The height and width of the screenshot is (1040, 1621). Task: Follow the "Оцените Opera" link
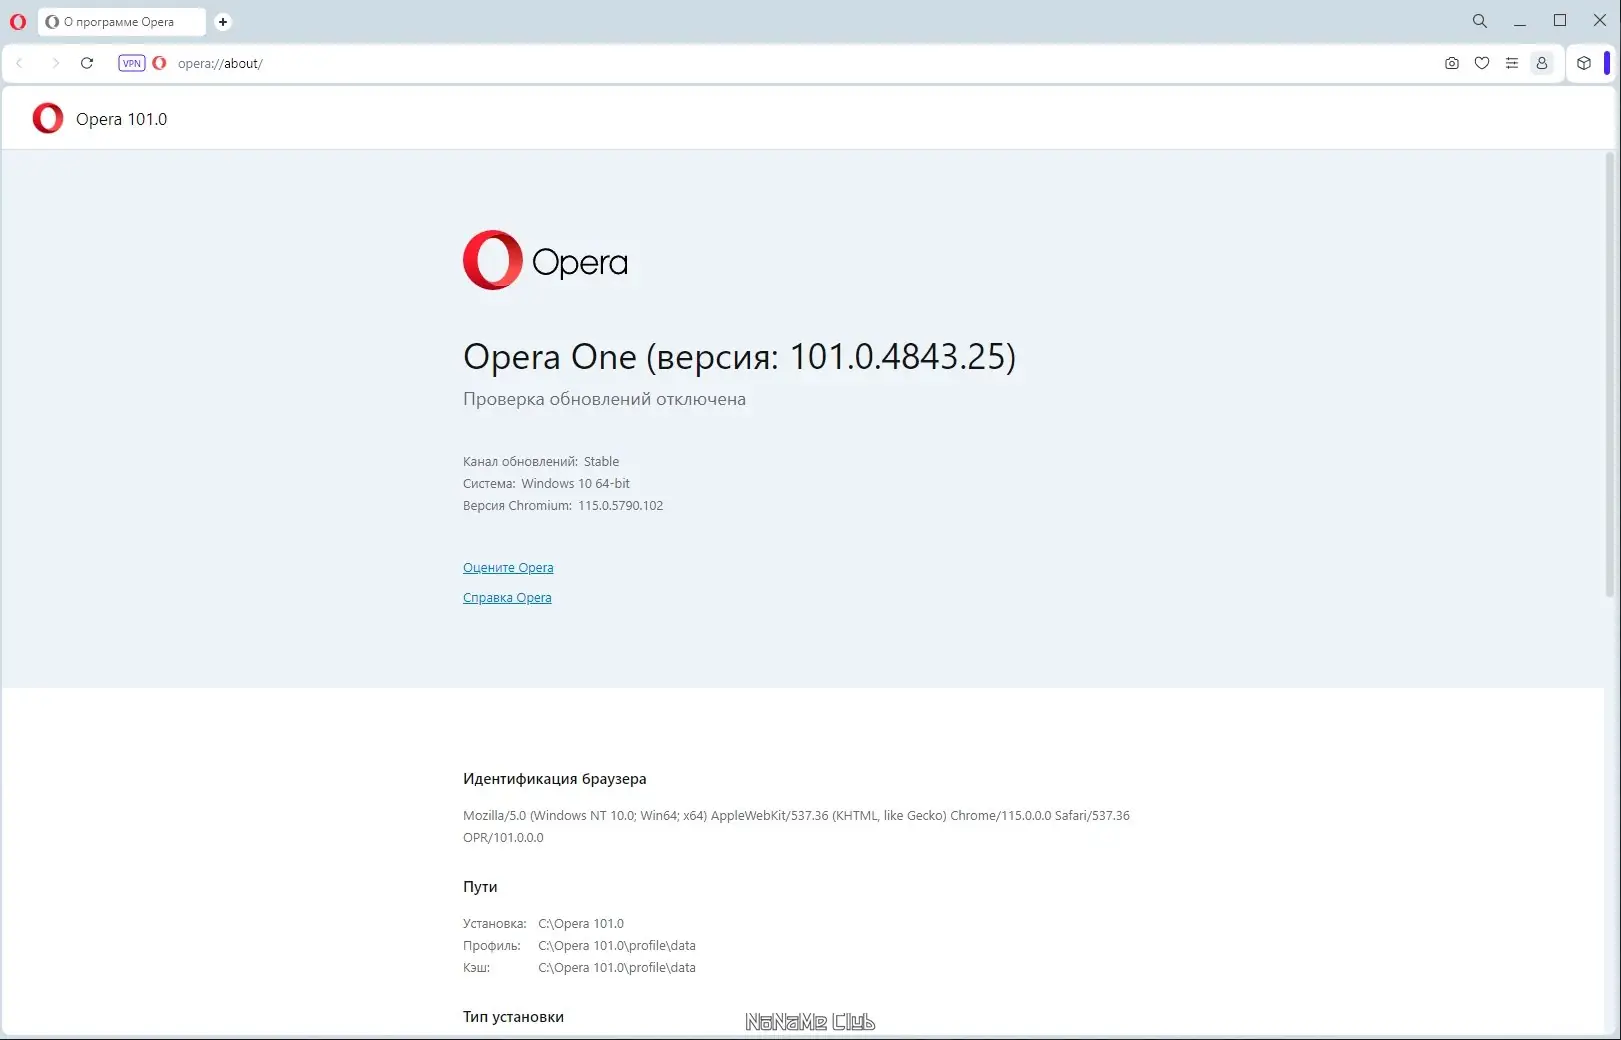(508, 568)
